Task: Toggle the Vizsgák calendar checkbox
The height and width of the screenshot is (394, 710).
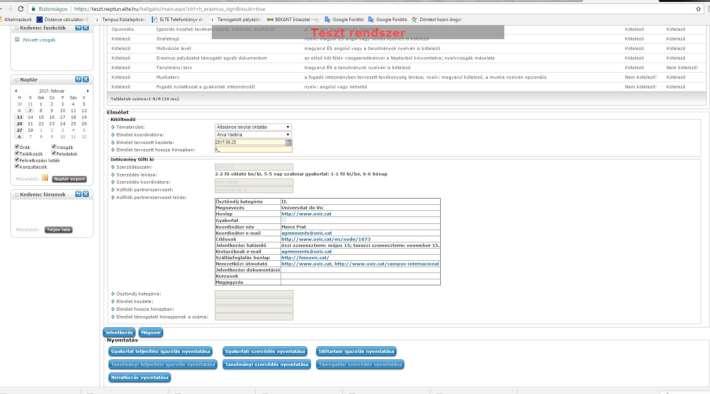Action: tap(53, 147)
